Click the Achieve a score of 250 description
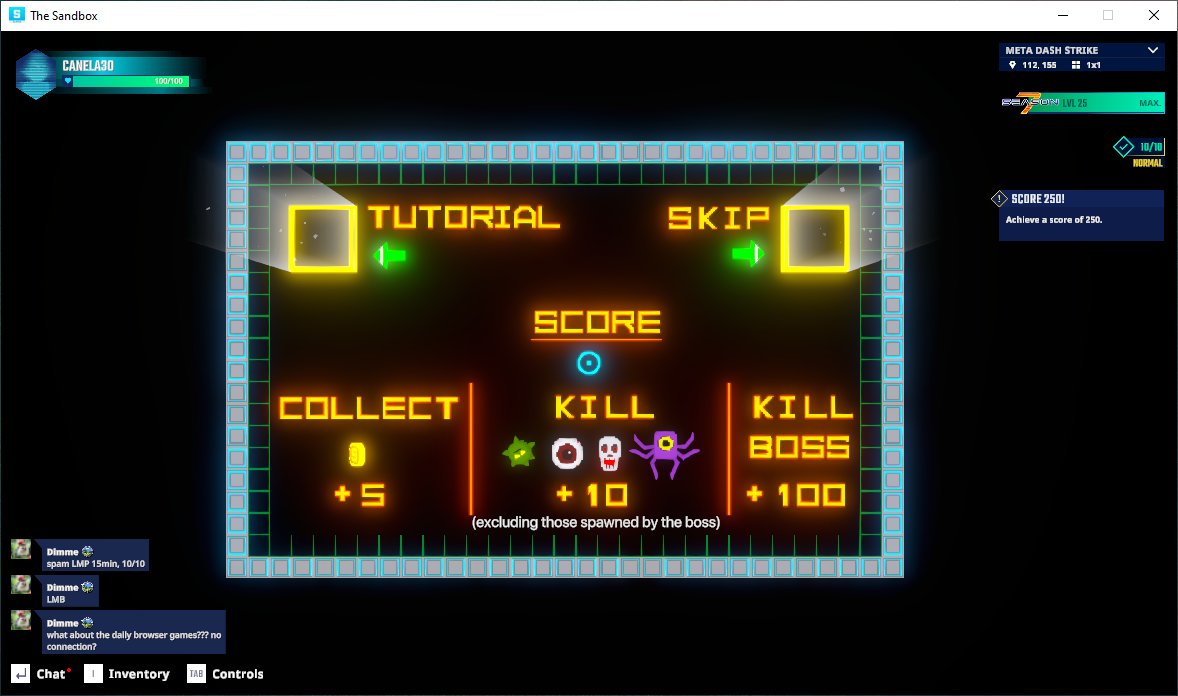Viewport: 1178px width, 696px height. click(x=1054, y=219)
